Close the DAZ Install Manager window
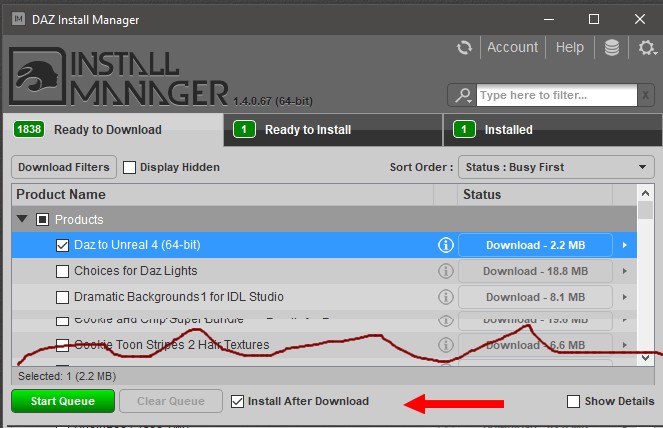Image resolution: width=663 pixels, height=428 pixels. pos(639,19)
